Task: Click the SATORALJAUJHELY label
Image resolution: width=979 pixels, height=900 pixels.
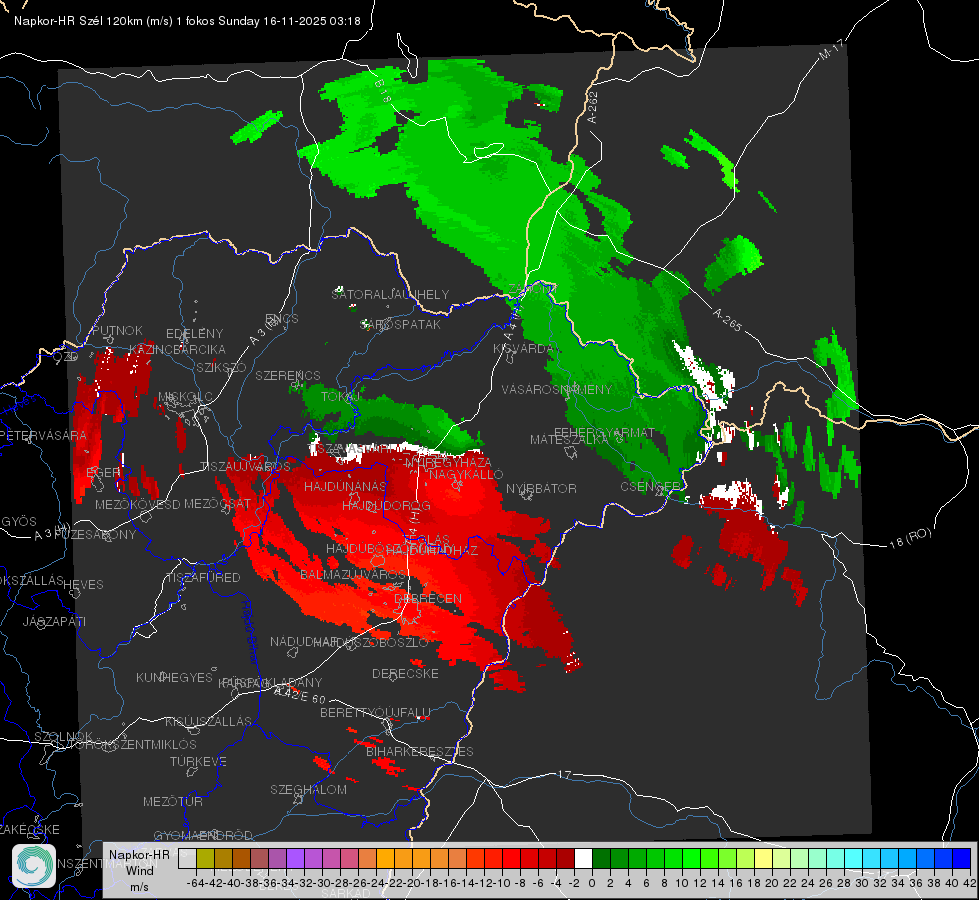Action: tap(390, 294)
